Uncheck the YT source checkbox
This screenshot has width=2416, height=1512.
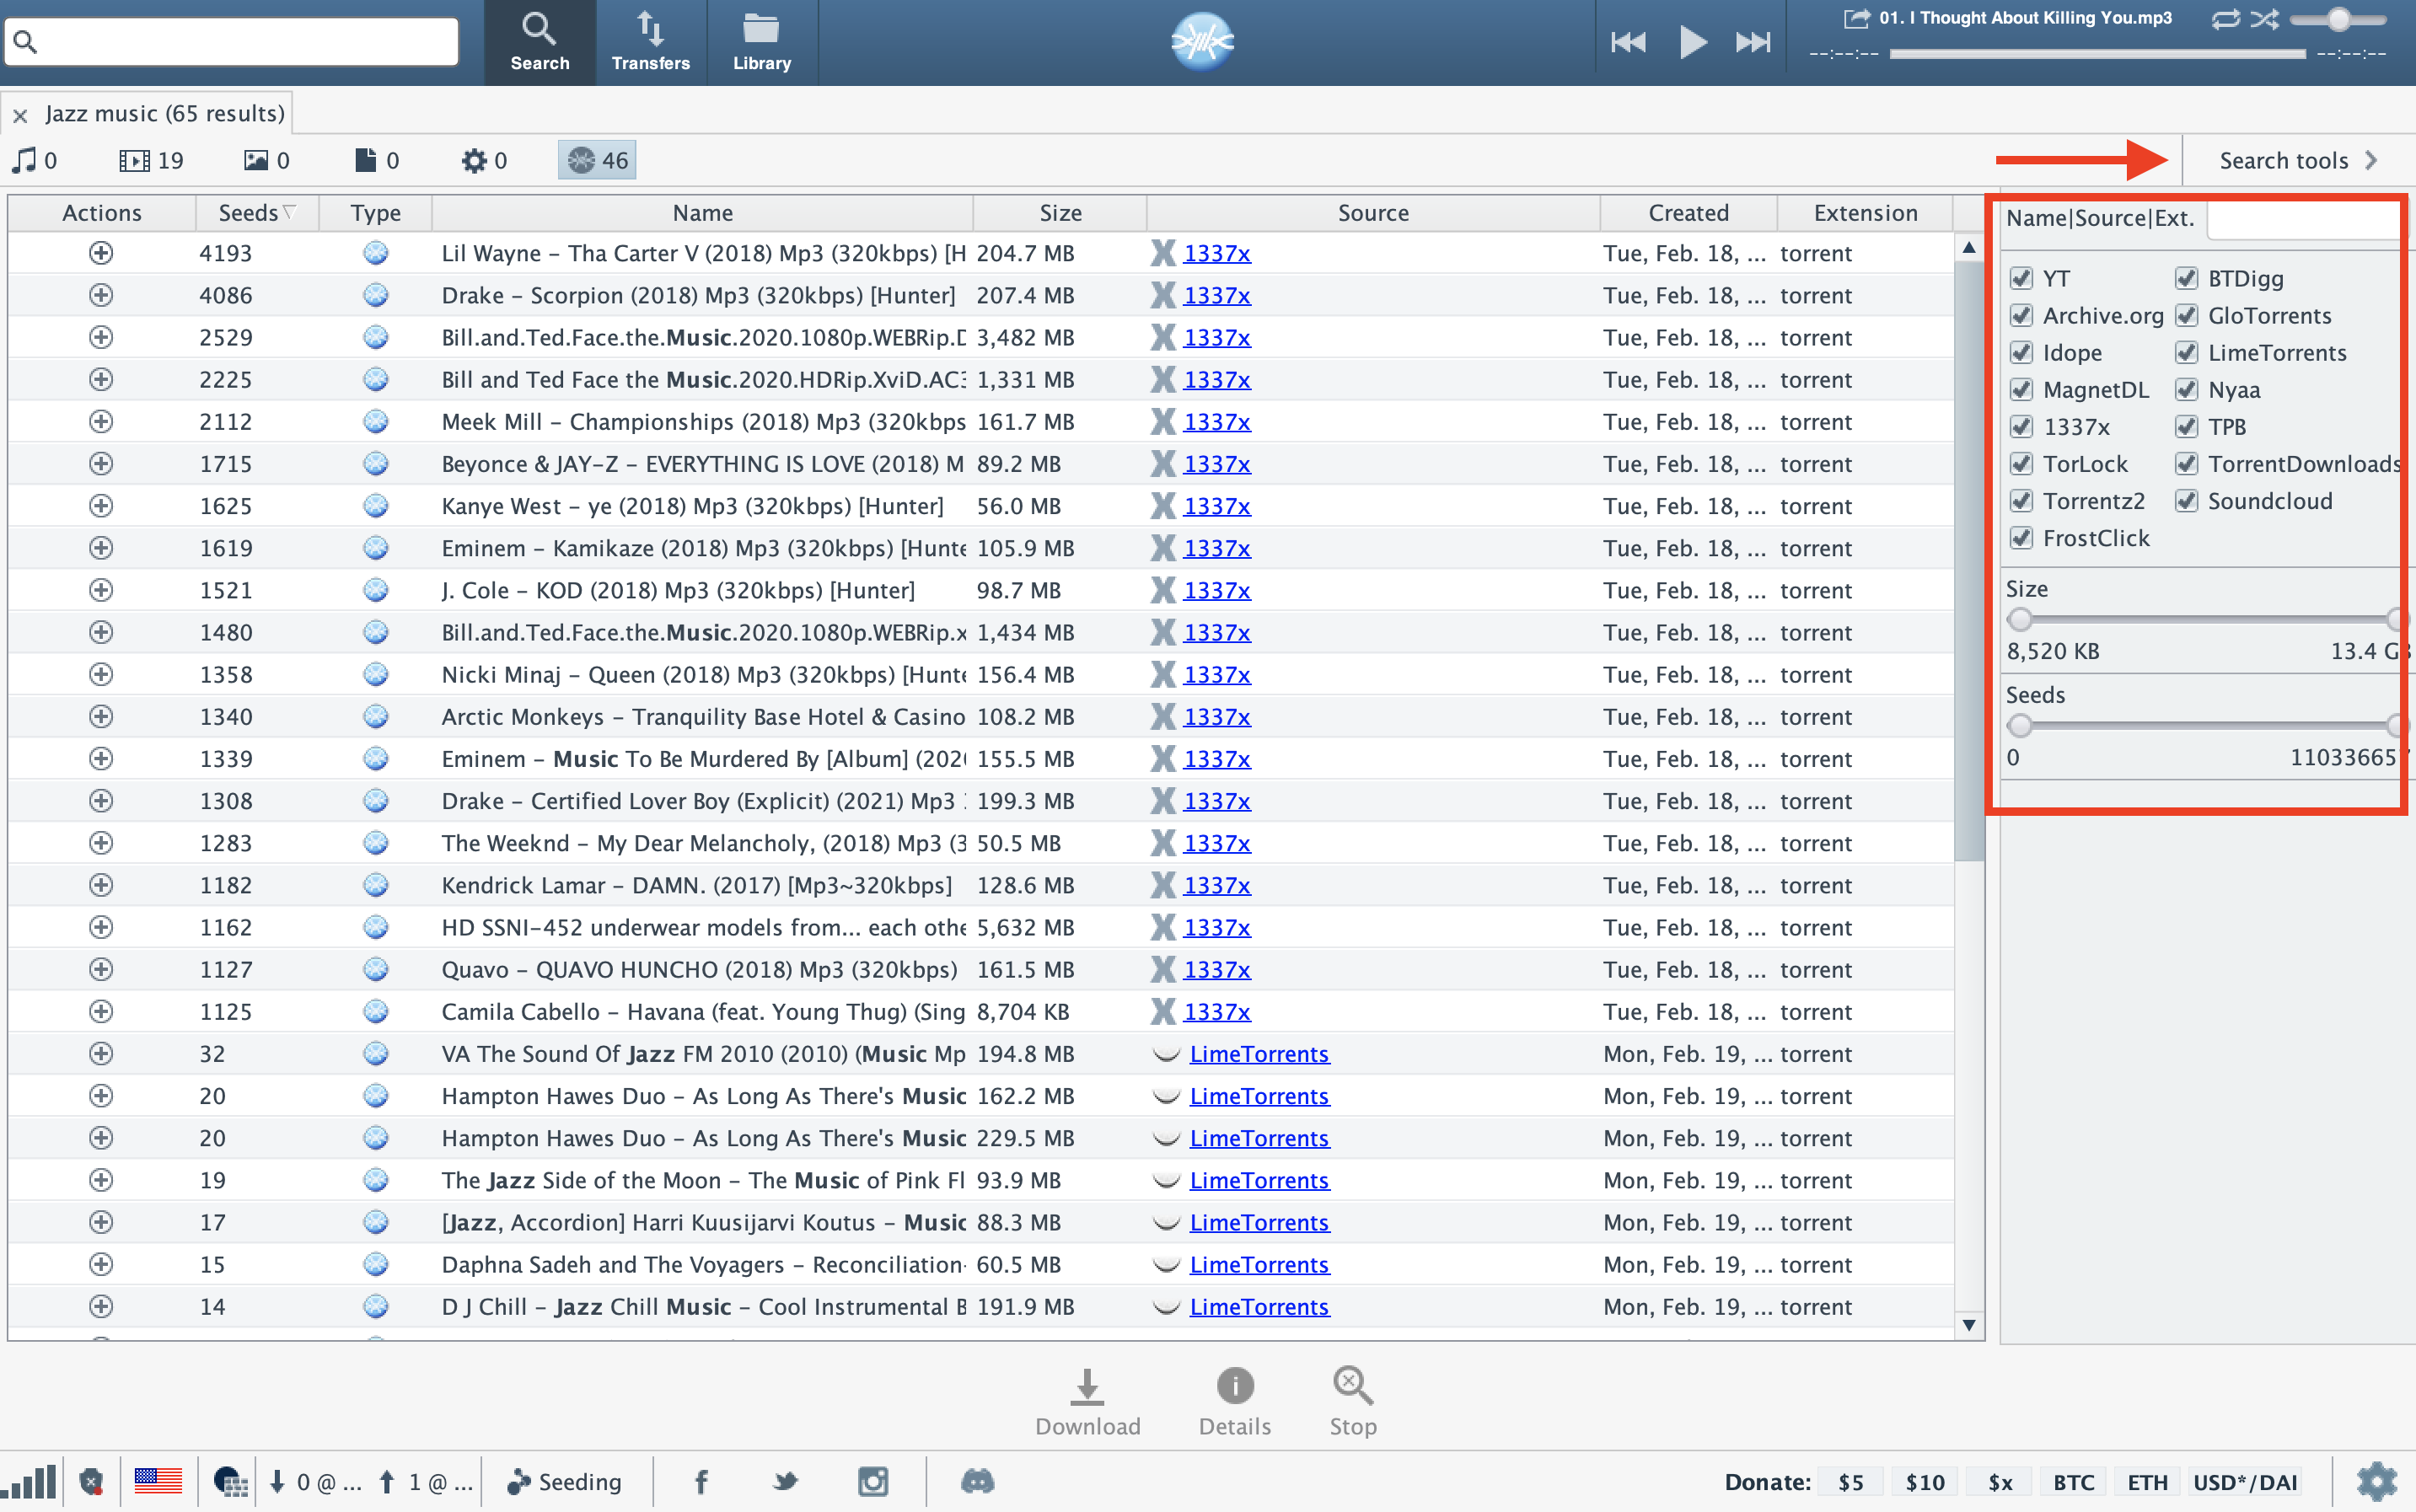pyautogui.click(x=2021, y=278)
